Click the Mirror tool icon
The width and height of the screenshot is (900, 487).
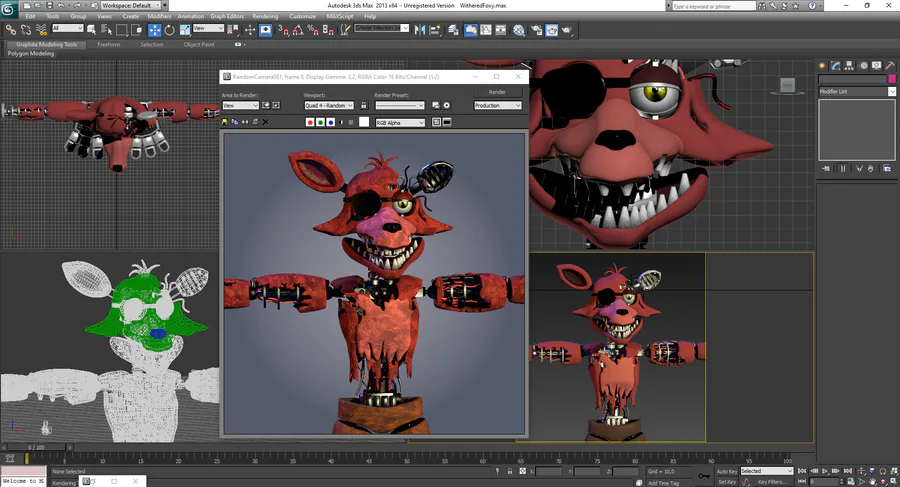420,30
